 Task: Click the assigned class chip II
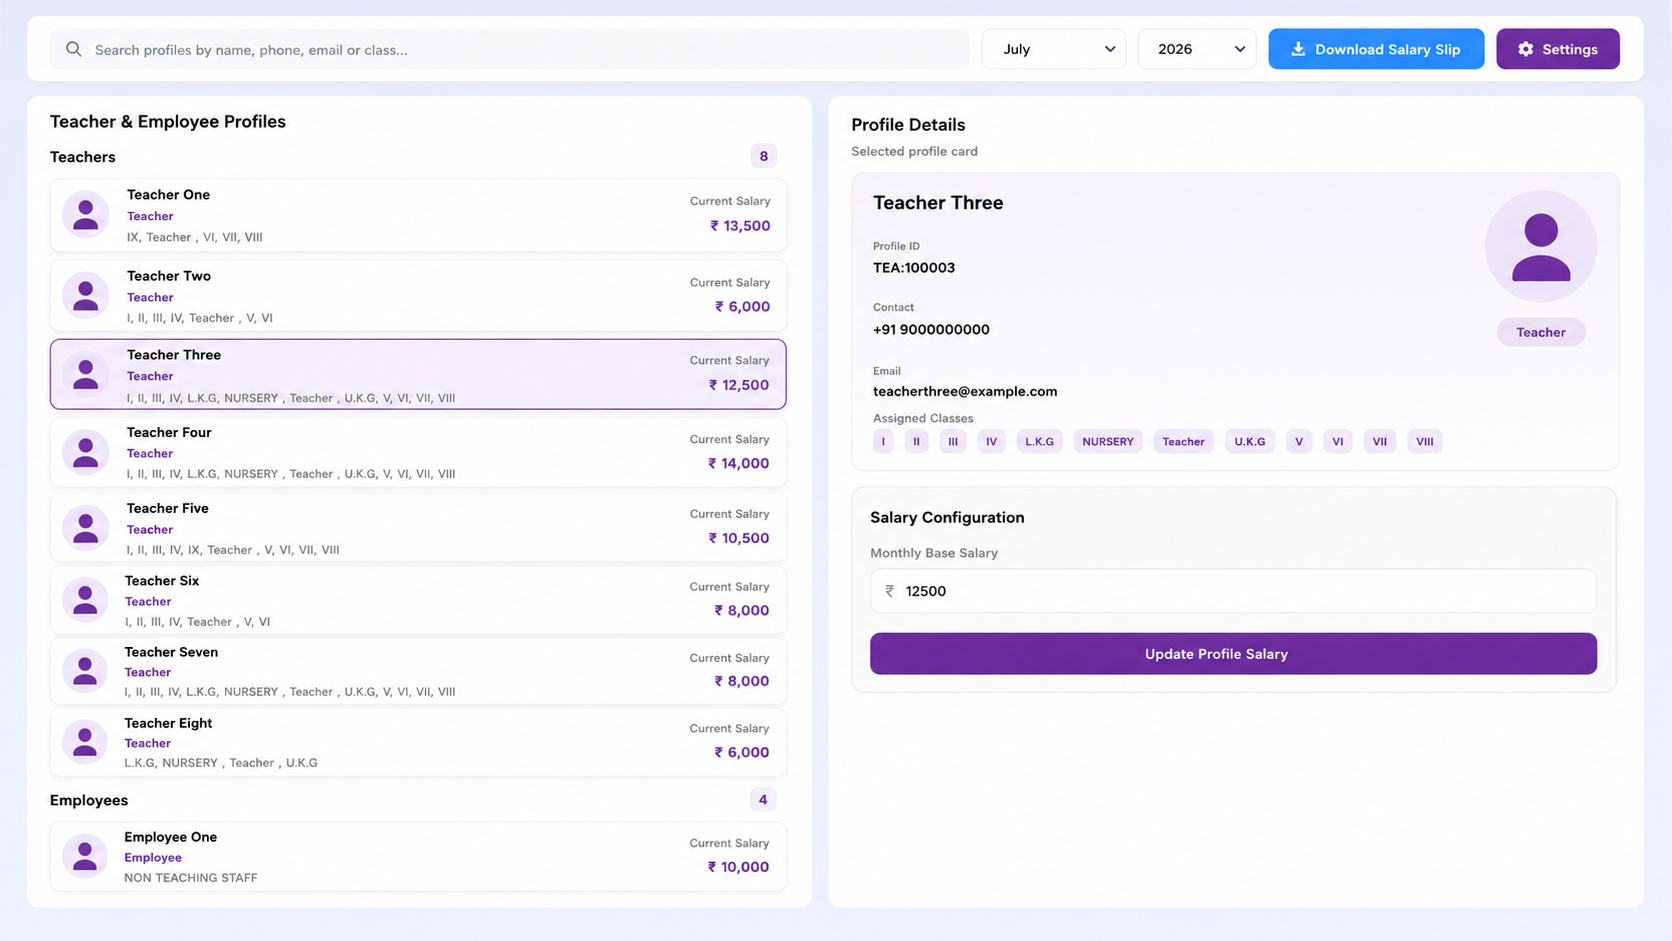[x=916, y=441]
